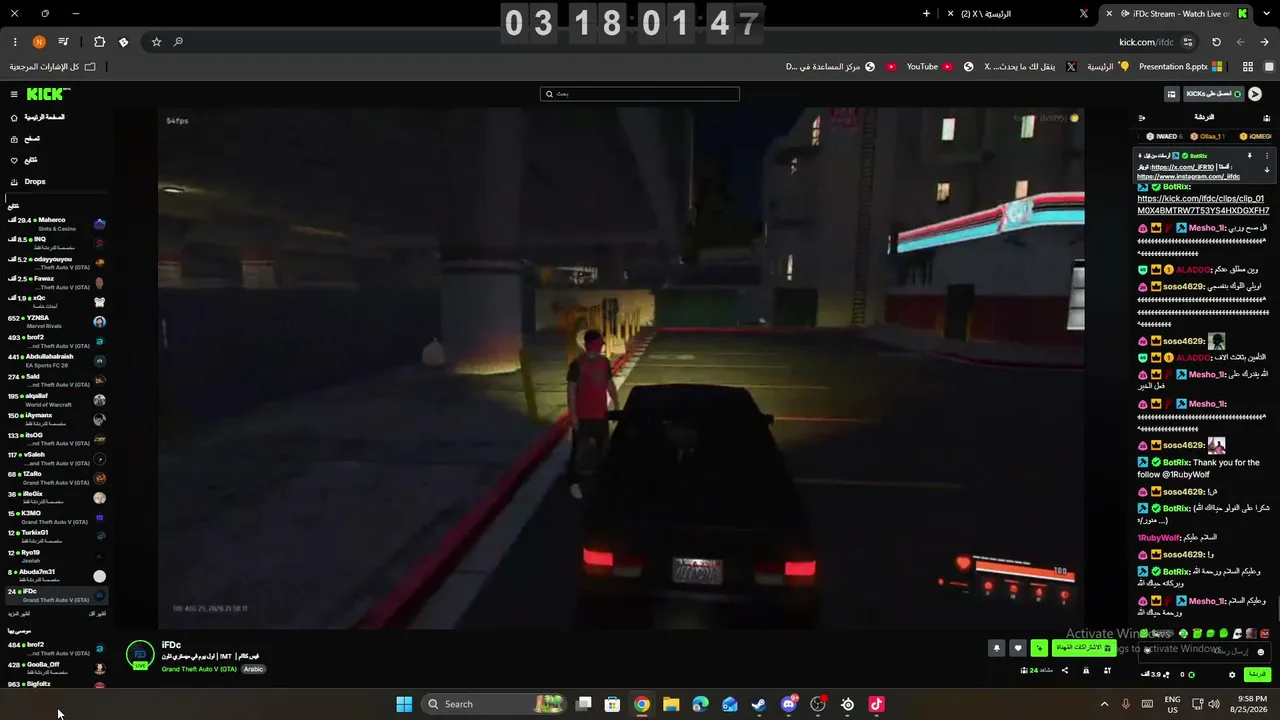Click the Windows taskbar Search box
The height and width of the screenshot is (720, 1280).
click(494, 704)
